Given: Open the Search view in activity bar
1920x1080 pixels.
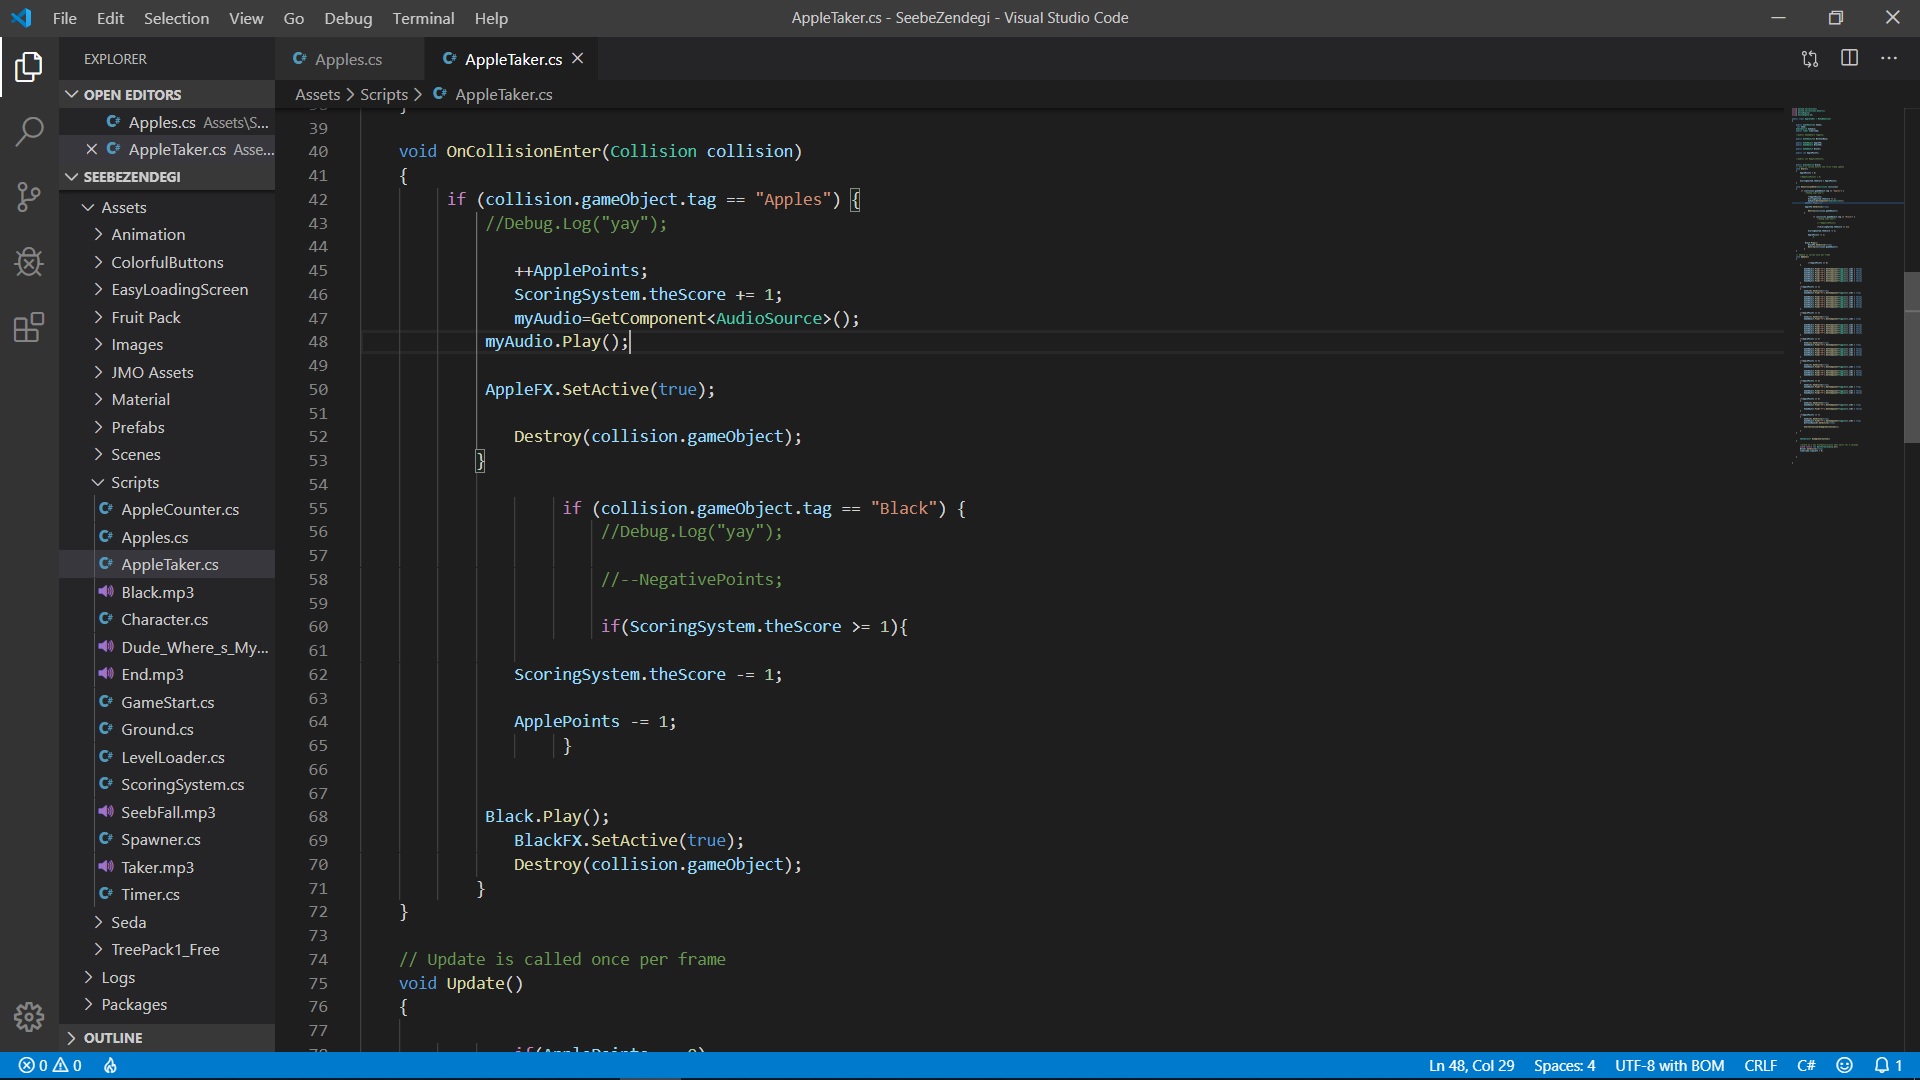Looking at the screenshot, I should (29, 131).
